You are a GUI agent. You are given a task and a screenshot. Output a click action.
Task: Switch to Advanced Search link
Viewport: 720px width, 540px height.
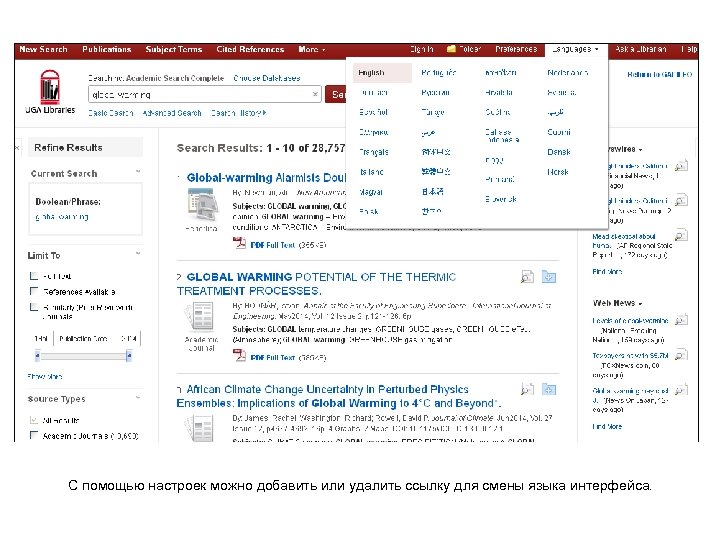(x=172, y=112)
